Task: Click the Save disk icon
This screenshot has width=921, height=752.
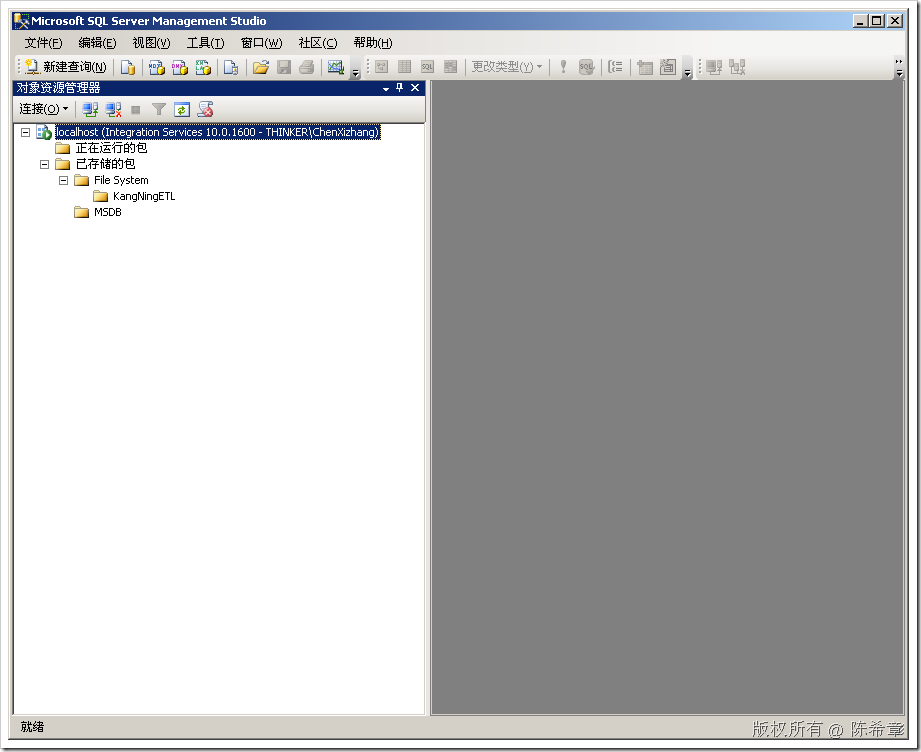Action: (x=284, y=67)
